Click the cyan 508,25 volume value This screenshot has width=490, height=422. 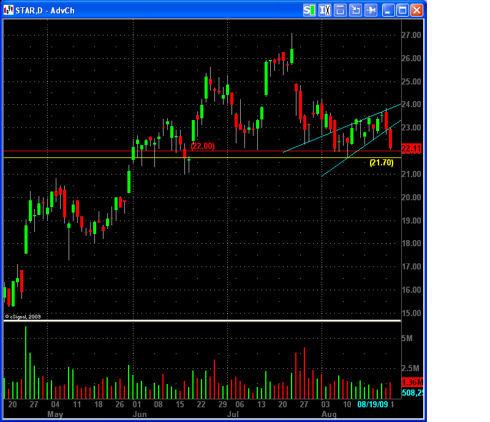coord(412,393)
